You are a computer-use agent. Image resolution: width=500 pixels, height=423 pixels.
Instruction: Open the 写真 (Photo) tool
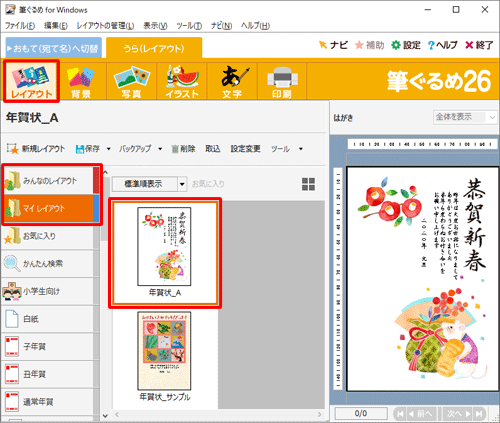131,82
